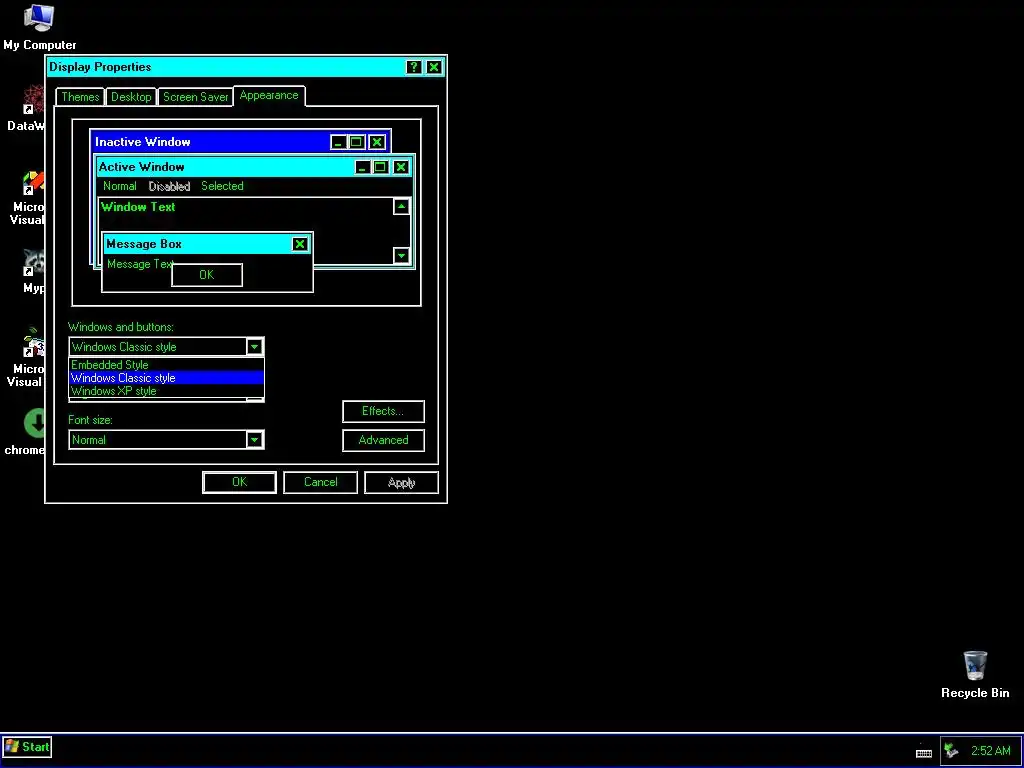Choose Windows XP style option
Viewport: 1024px width, 768px height.
click(167, 391)
